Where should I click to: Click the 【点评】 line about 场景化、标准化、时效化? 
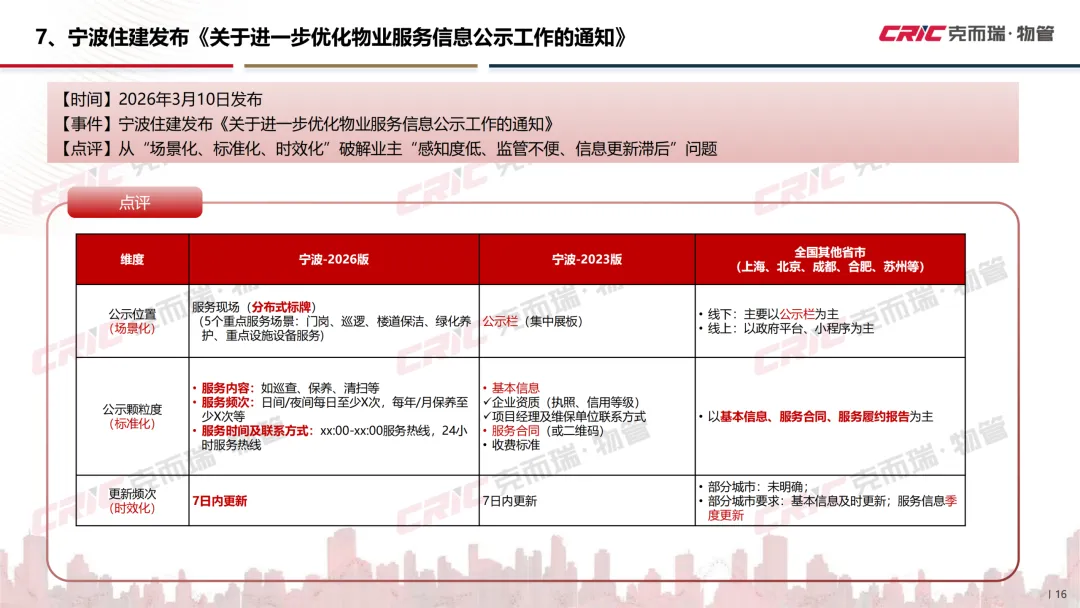(388, 149)
